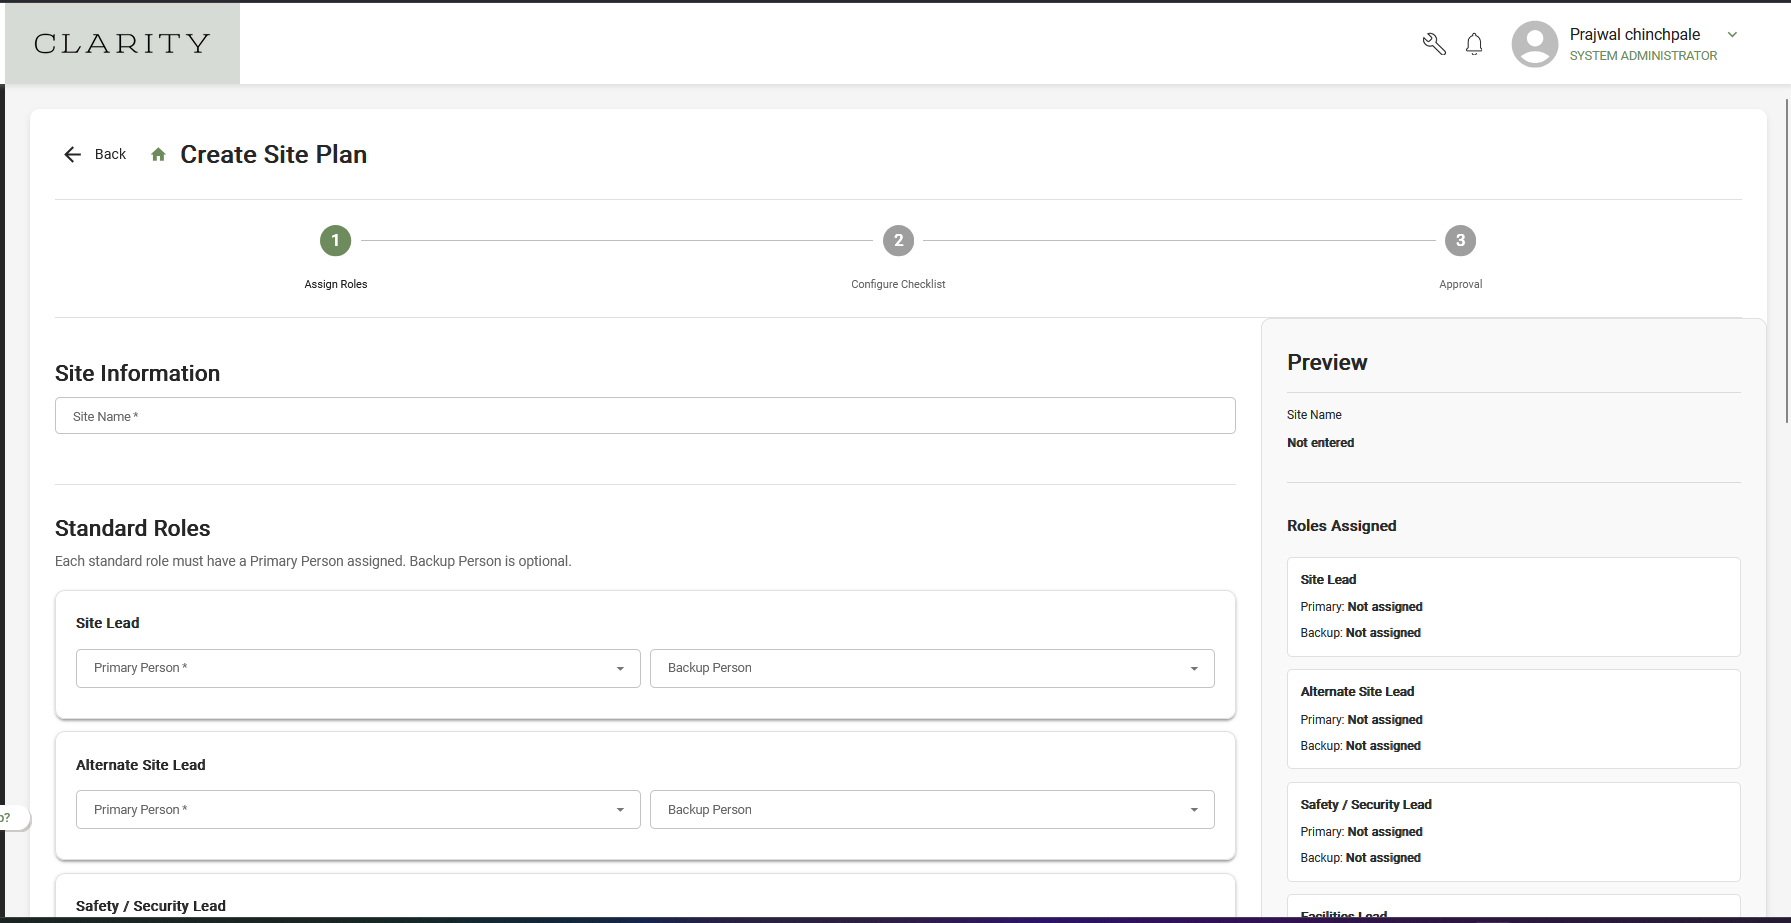Click Alternate Site Lead preview Primary Not assigned
The image size is (1791, 923).
1385,720
